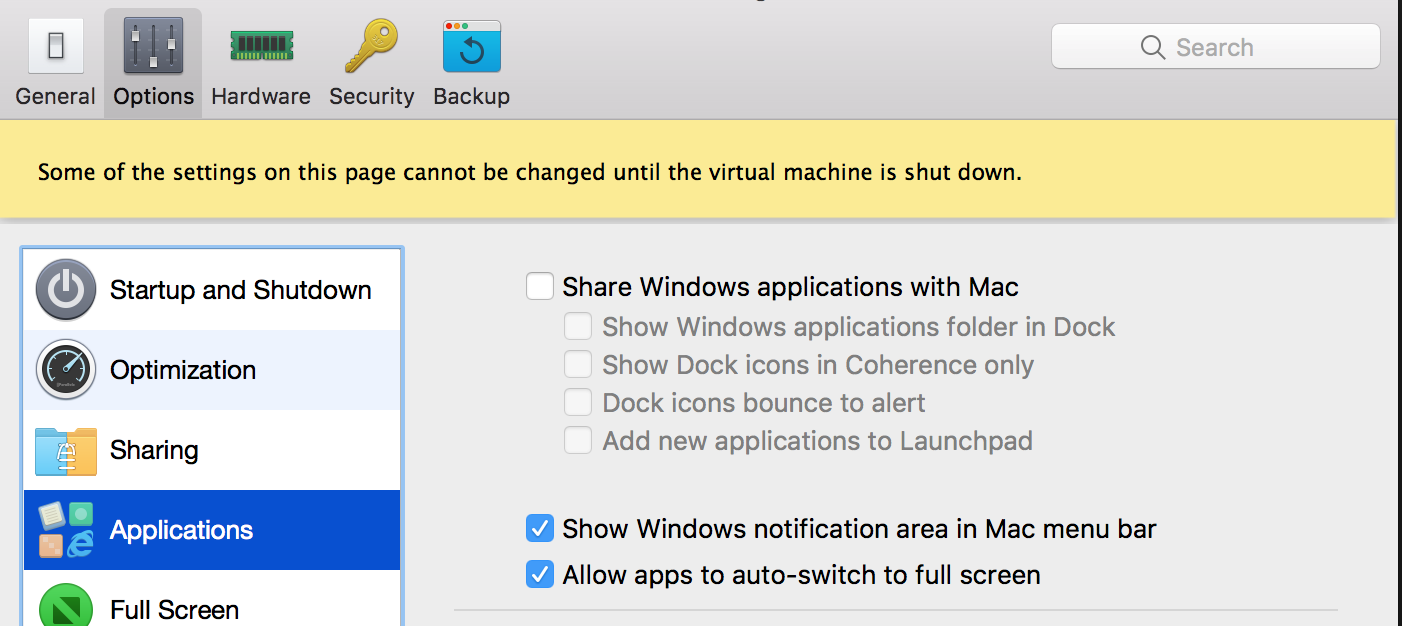
Task: Select the Options sliders icon
Action: coord(153,47)
